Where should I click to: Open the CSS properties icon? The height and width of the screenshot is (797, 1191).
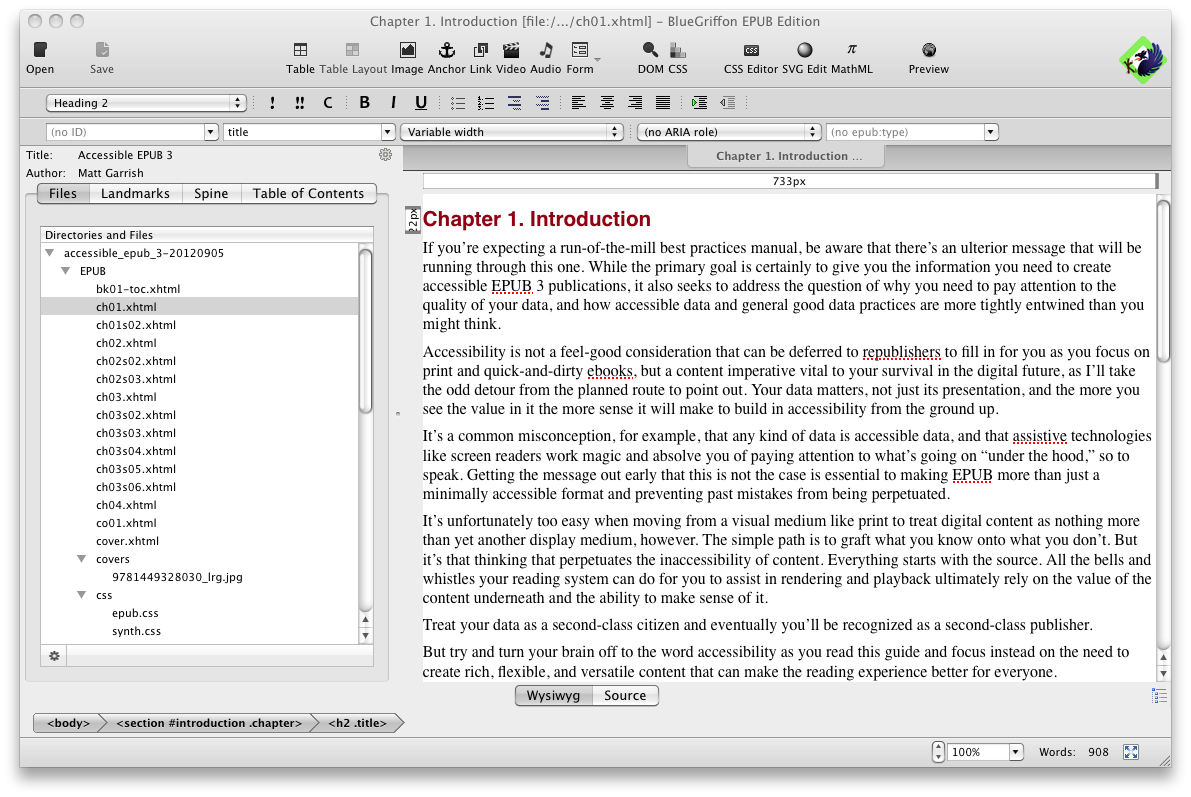[678, 50]
